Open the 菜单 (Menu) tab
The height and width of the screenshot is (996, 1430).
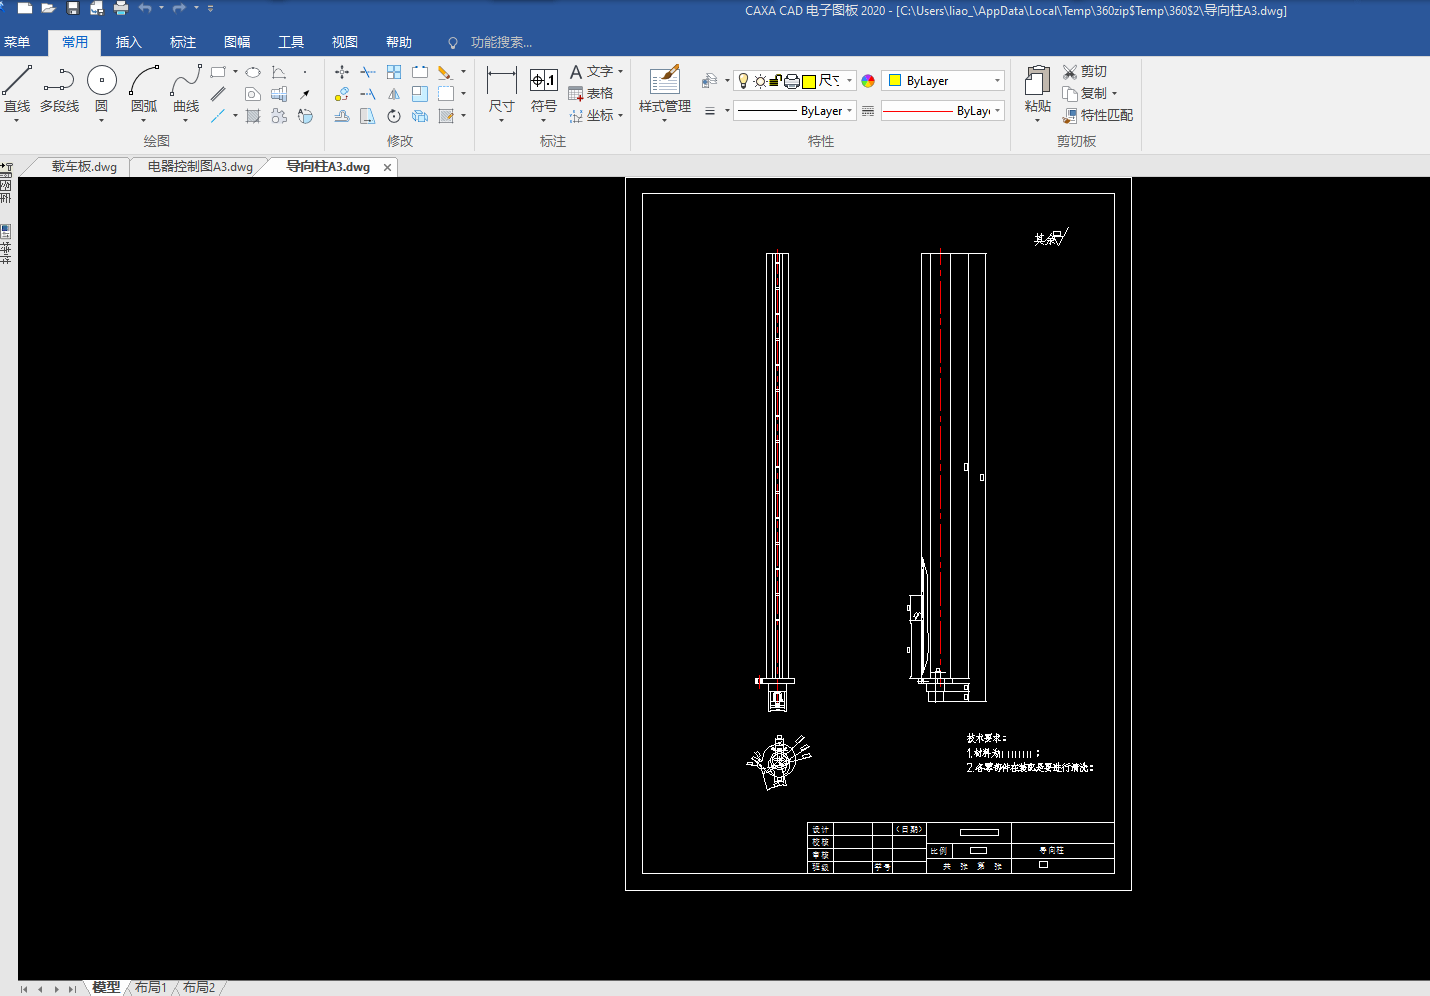tap(17, 42)
